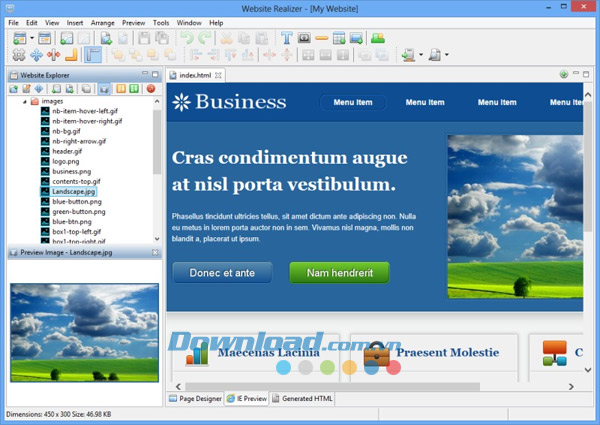
Task: Open the preview icon dropdown arrow
Action: (x=447, y=55)
